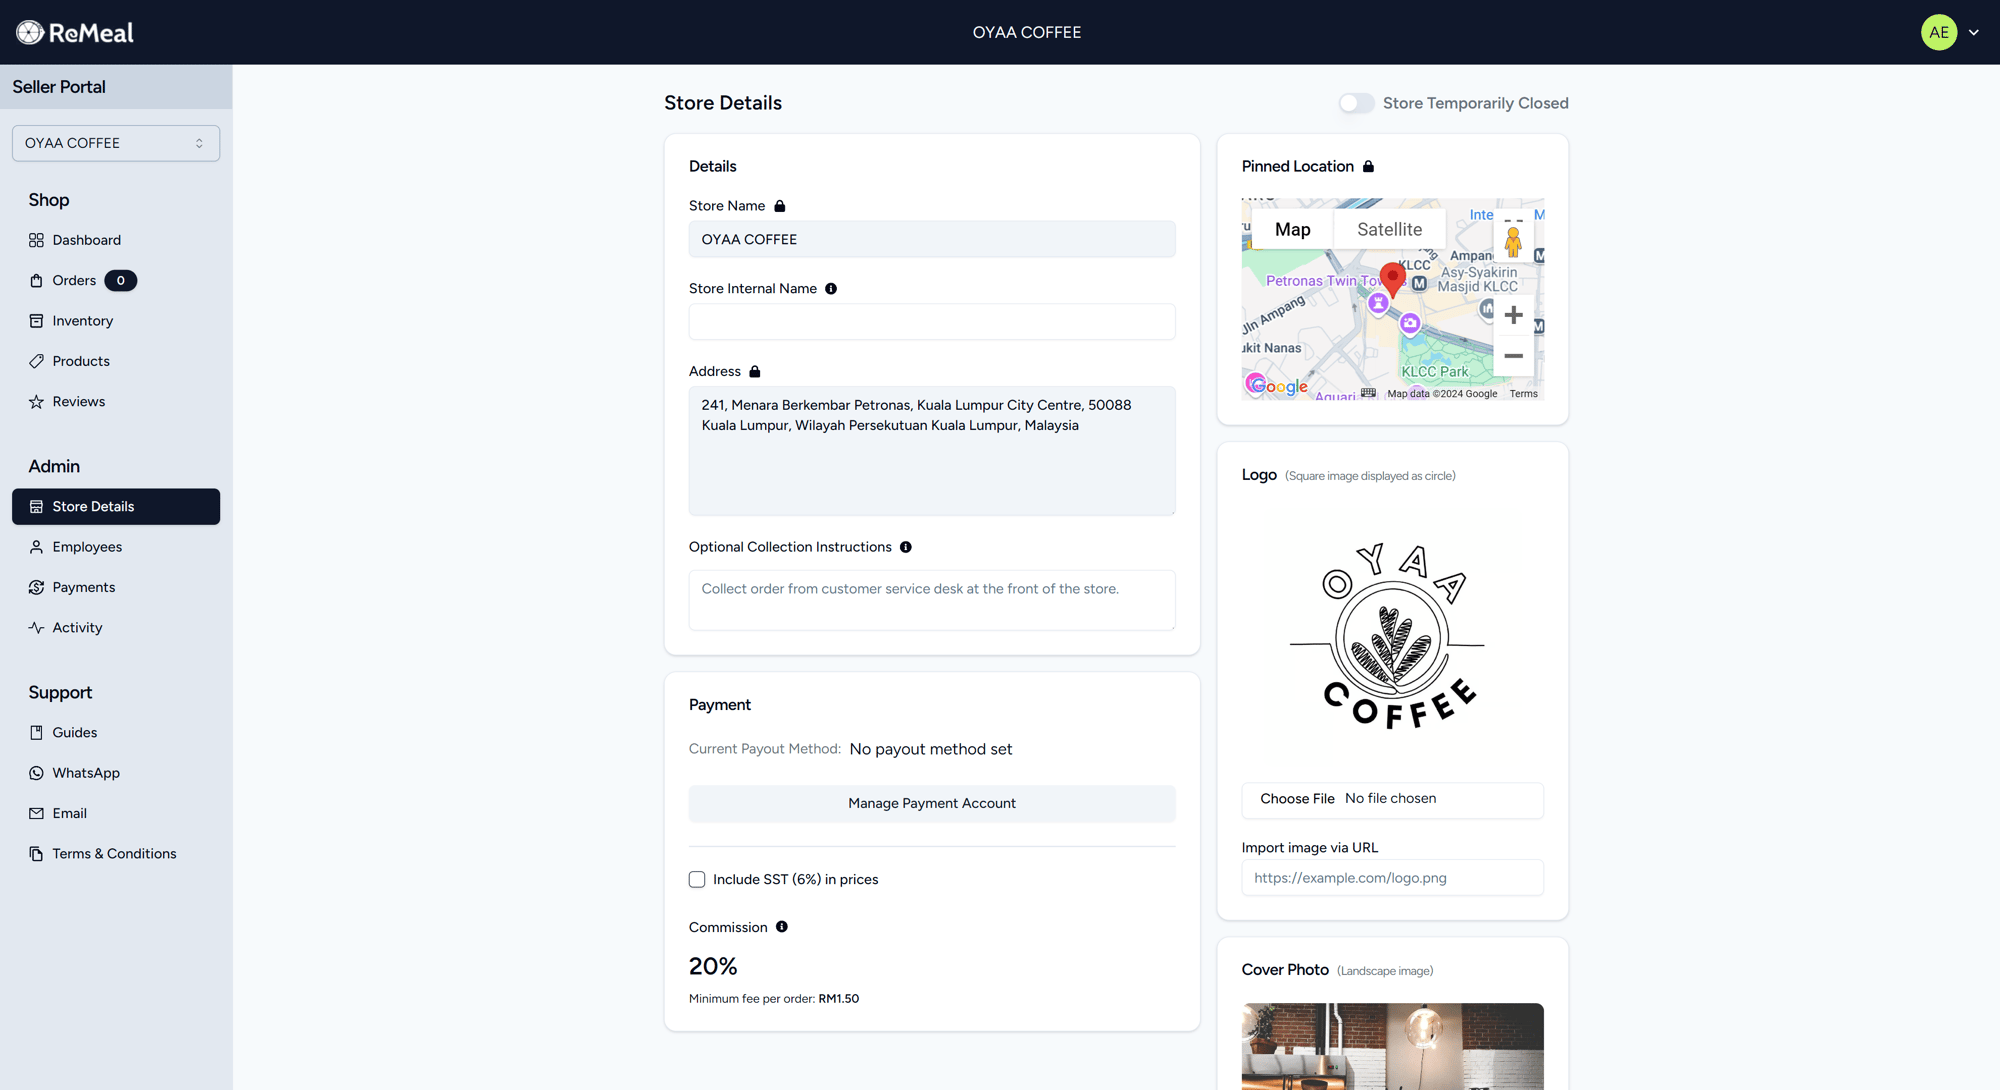Click the Street View pegman icon

[x=1513, y=241]
